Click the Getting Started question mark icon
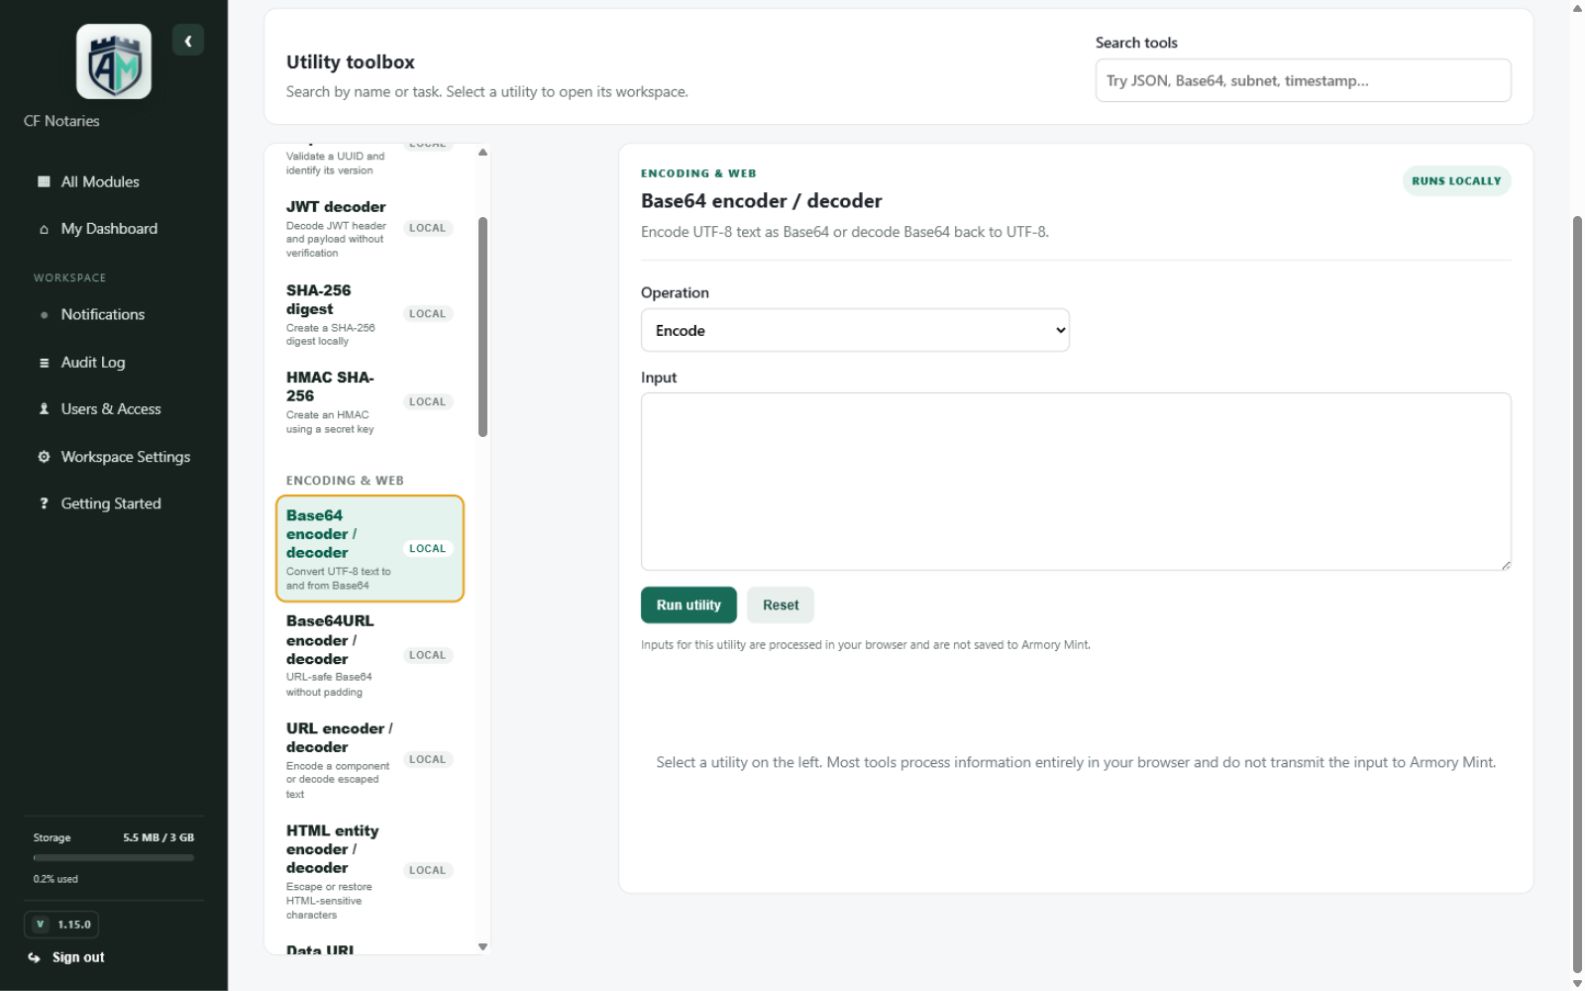The height and width of the screenshot is (991, 1585). coord(44,504)
